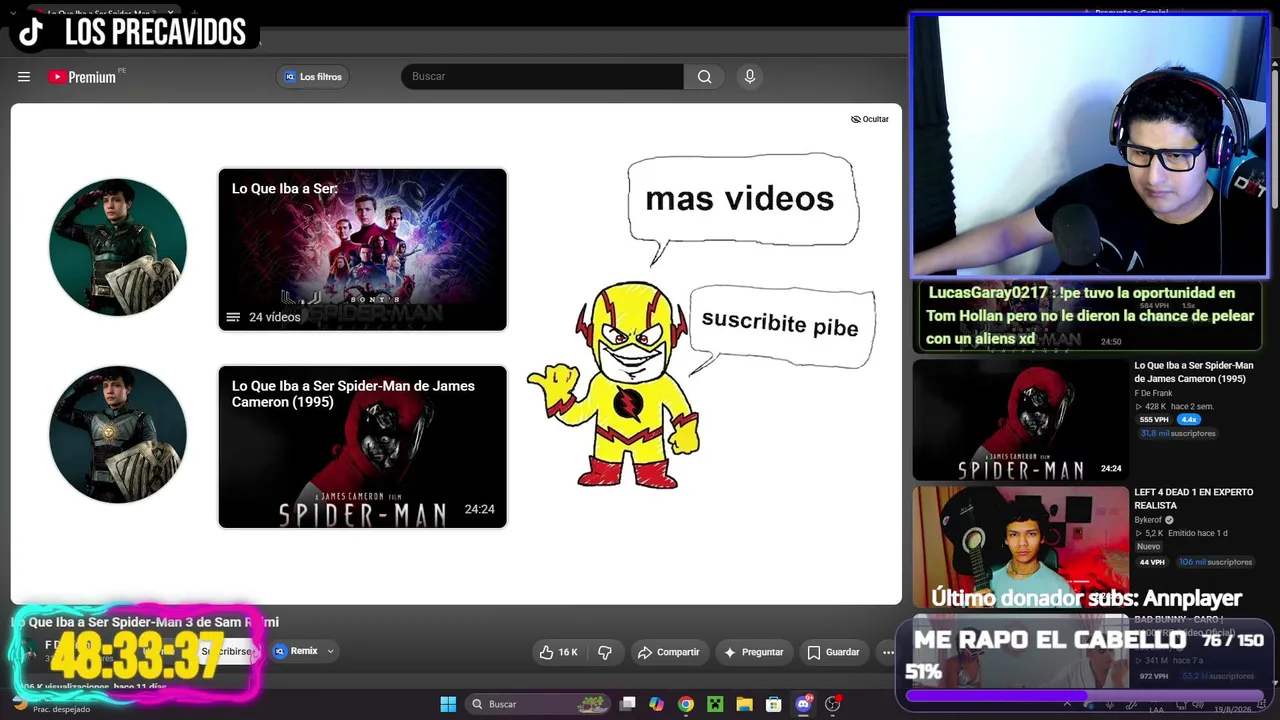Click the 106 mil suscriptores stat
The image size is (1280, 720).
click(1215, 562)
